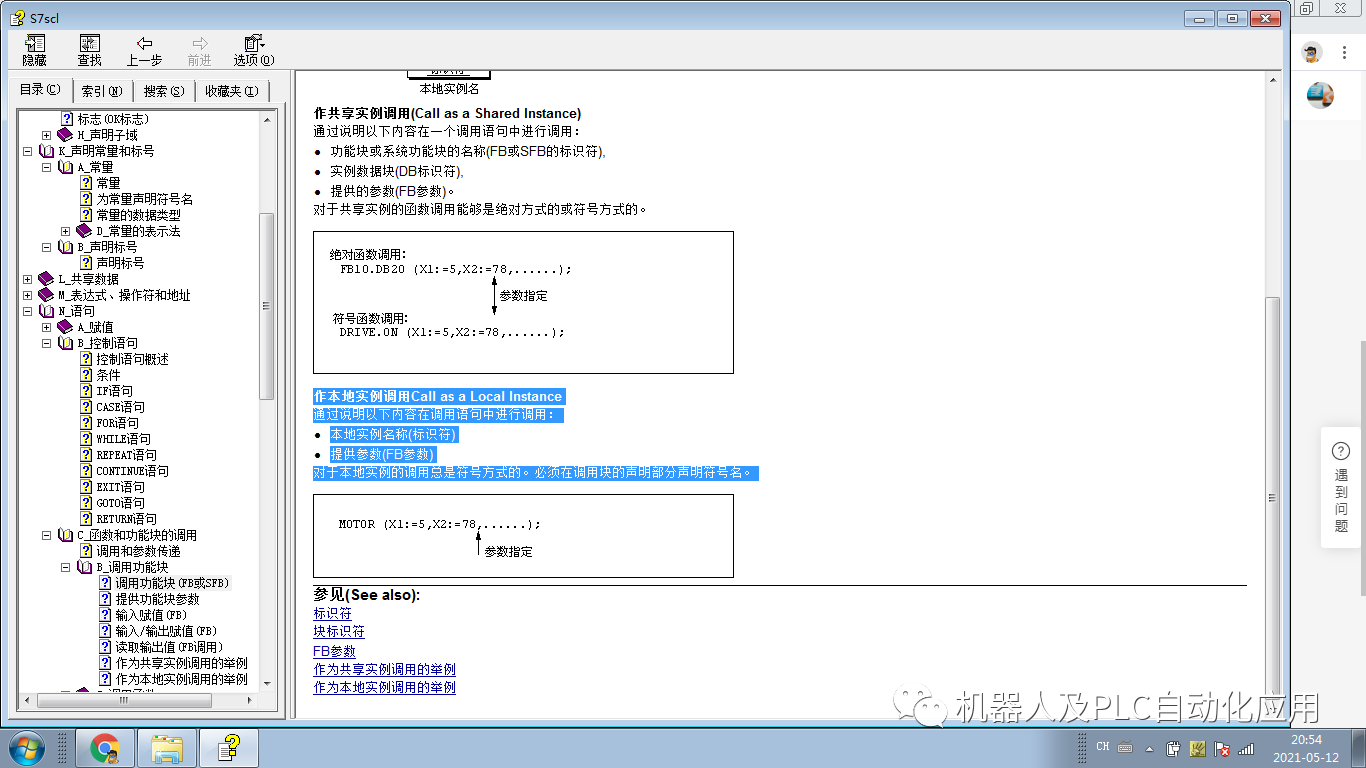
Task: Click topic icon for 控制语句概述
Action: coord(86,359)
